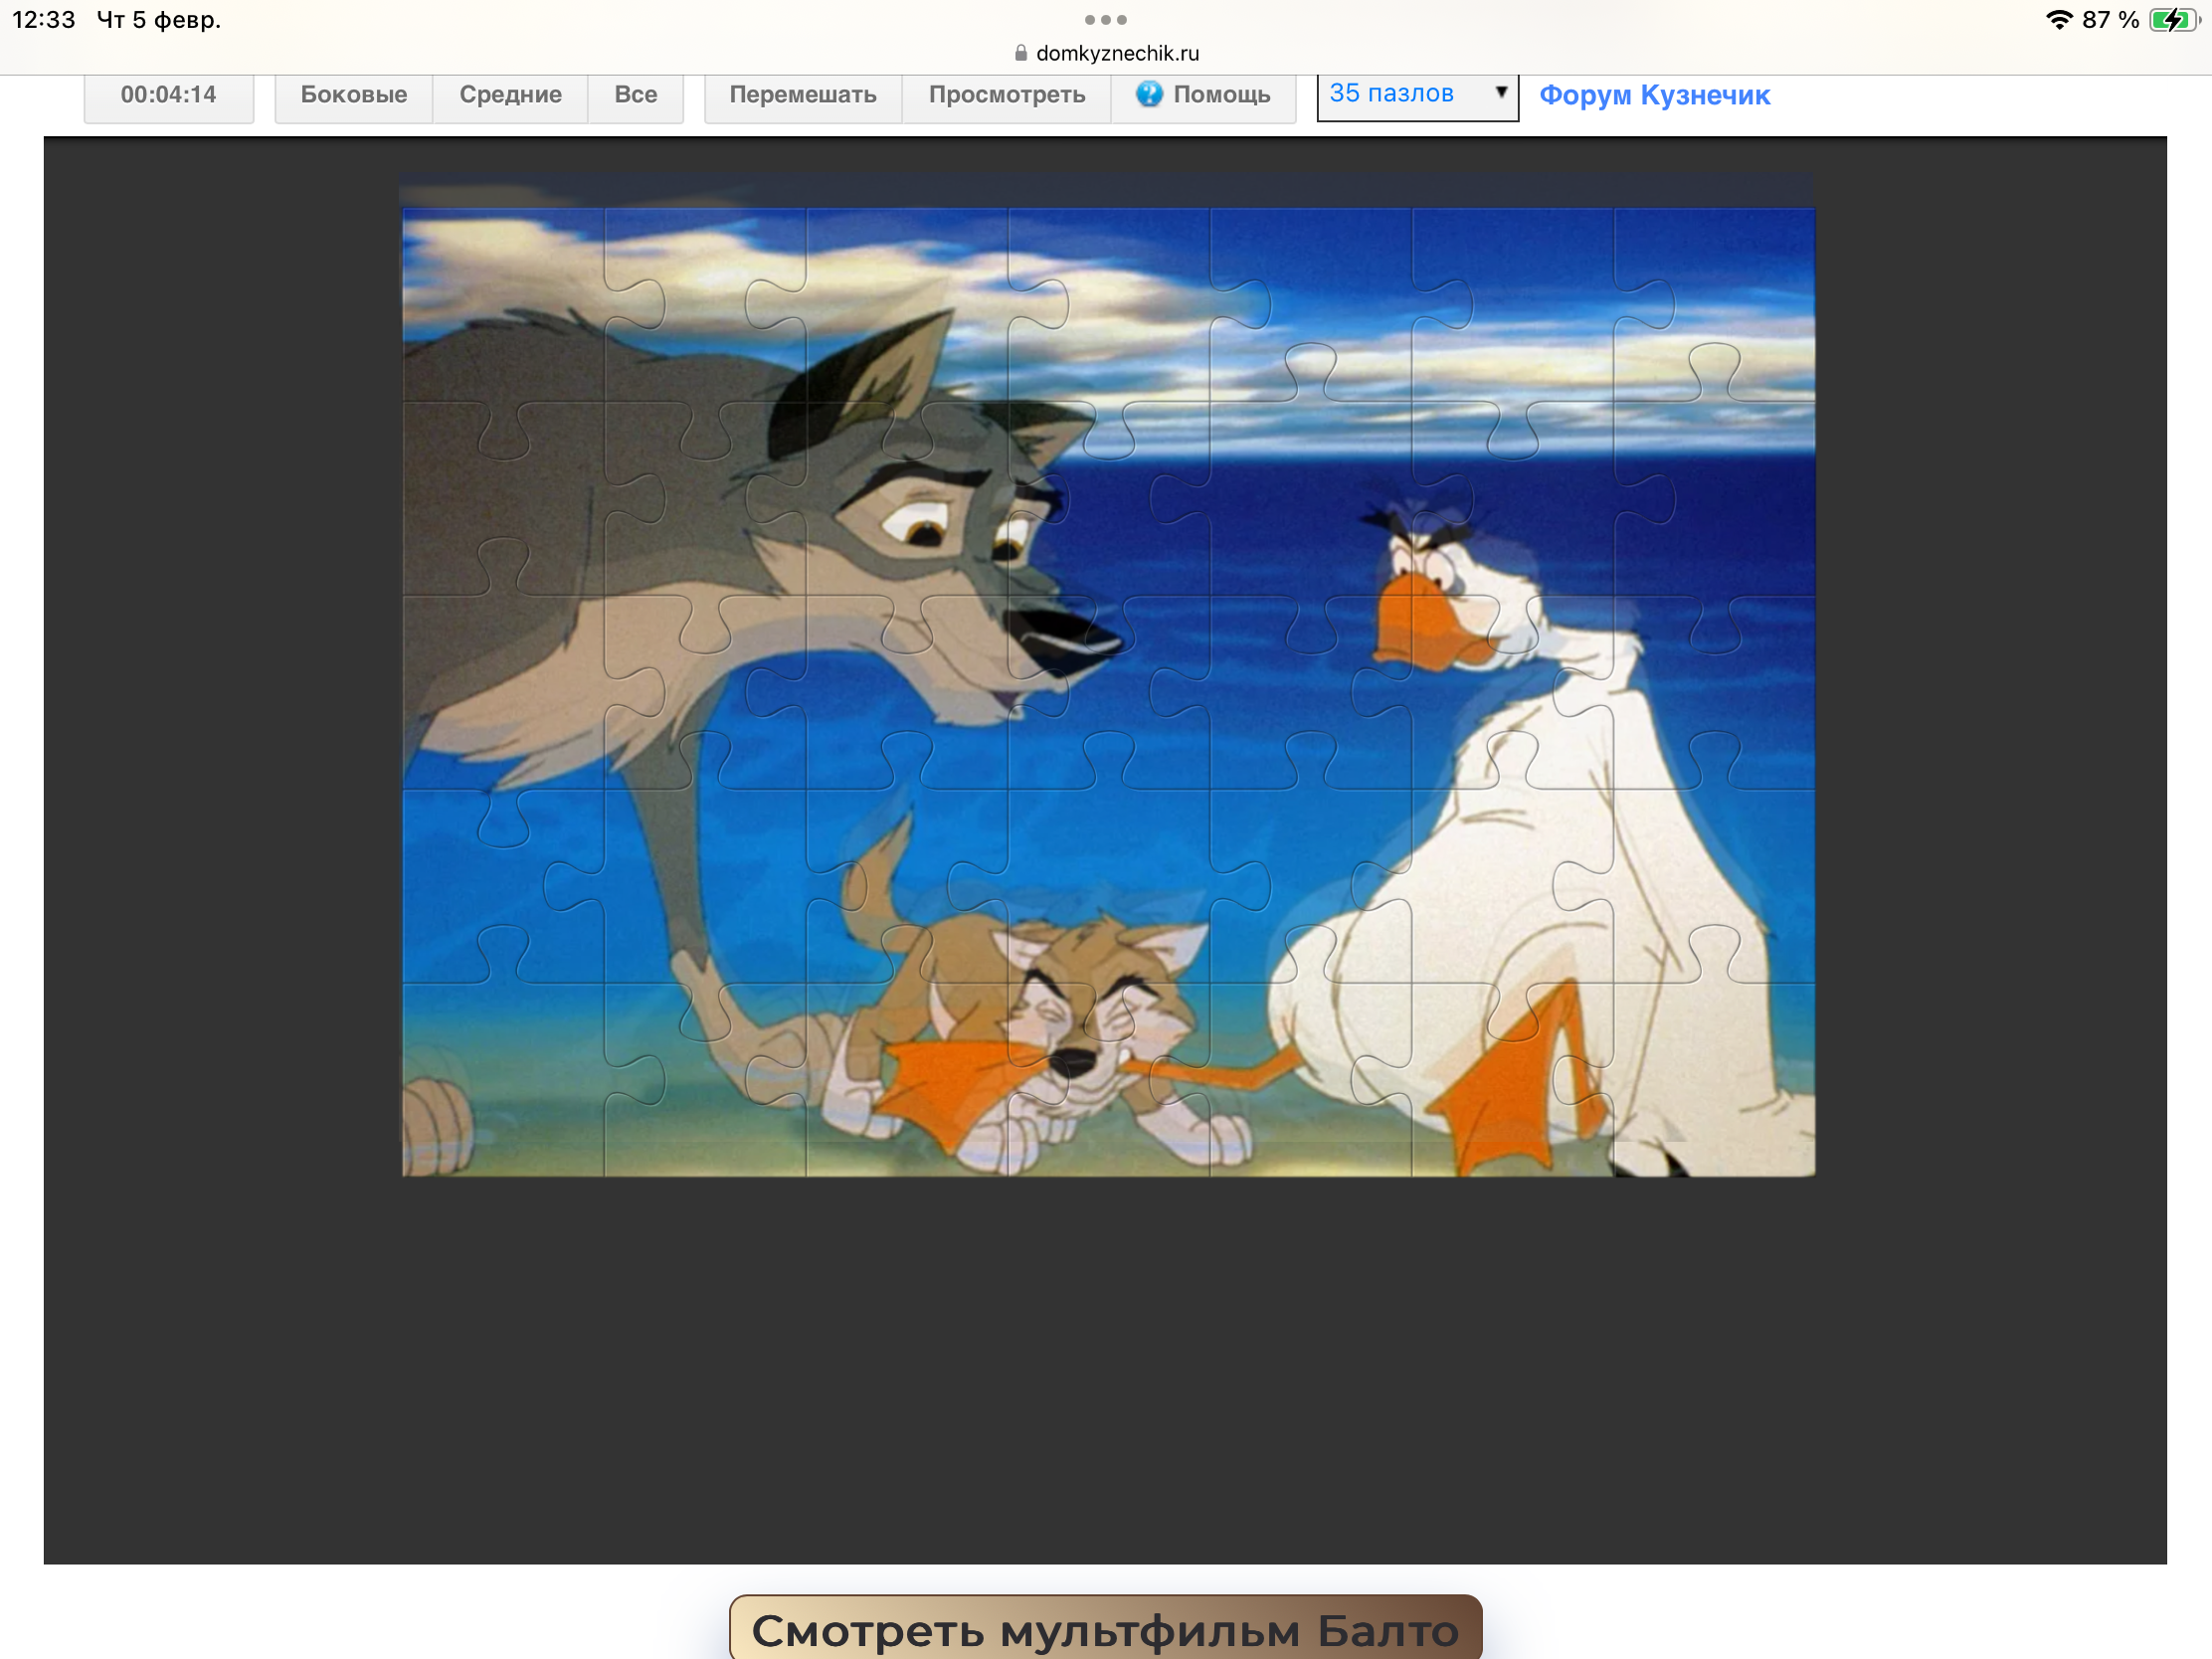The width and height of the screenshot is (2212, 1659).
Task: Show only Боковые edge pieces
Action: point(353,95)
